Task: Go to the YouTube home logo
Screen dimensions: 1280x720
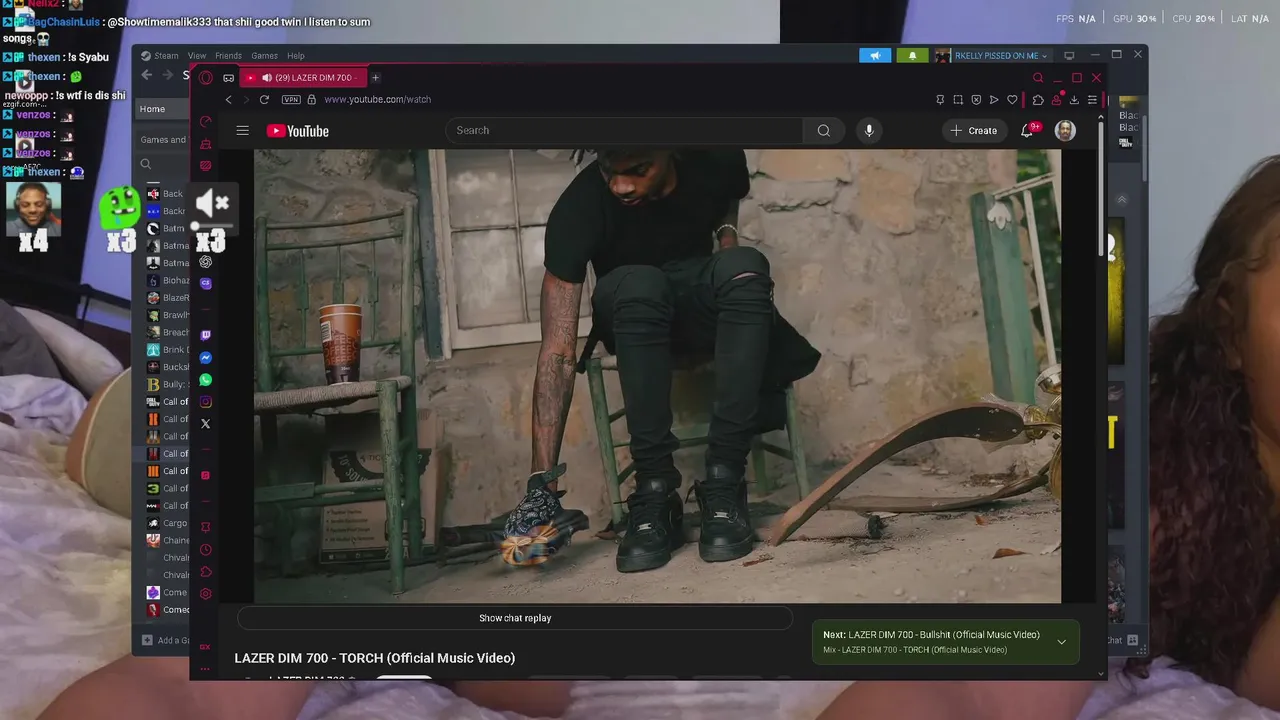Action: [298, 131]
